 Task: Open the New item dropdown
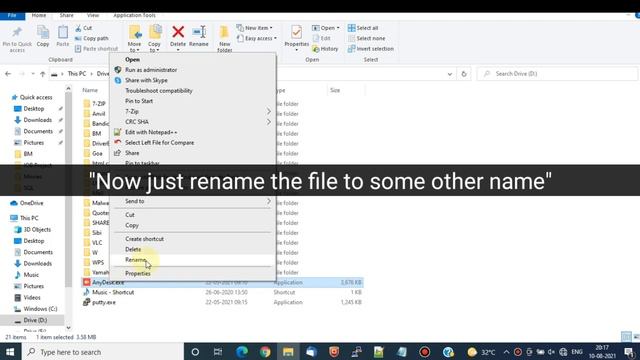254,28
